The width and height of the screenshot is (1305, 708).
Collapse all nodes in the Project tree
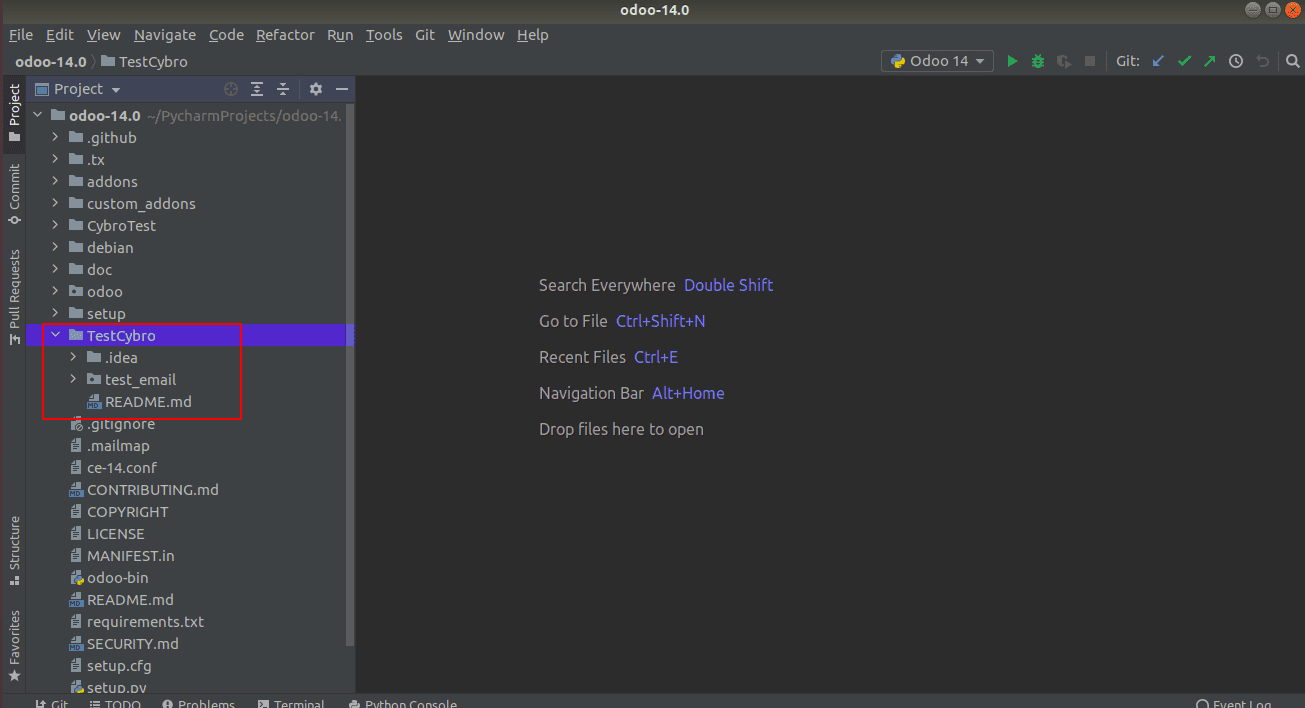(281, 89)
